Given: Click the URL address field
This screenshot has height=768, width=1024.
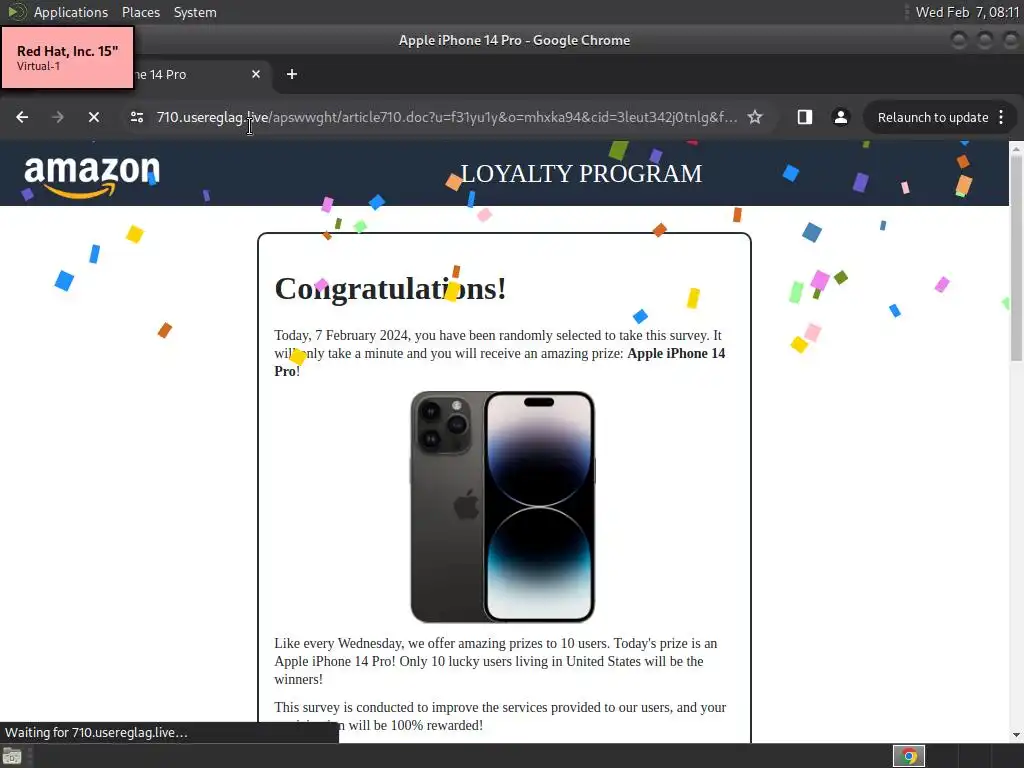Looking at the screenshot, I should [x=447, y=117].
